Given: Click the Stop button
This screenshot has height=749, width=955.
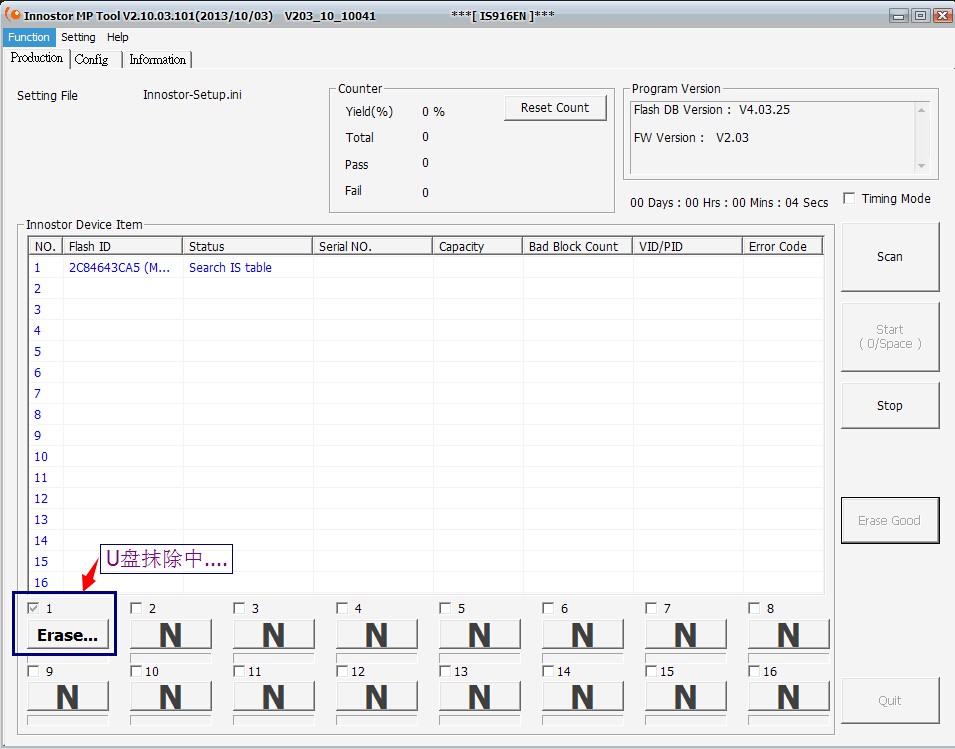Looking at the screenshot, I should pos(889,406).
